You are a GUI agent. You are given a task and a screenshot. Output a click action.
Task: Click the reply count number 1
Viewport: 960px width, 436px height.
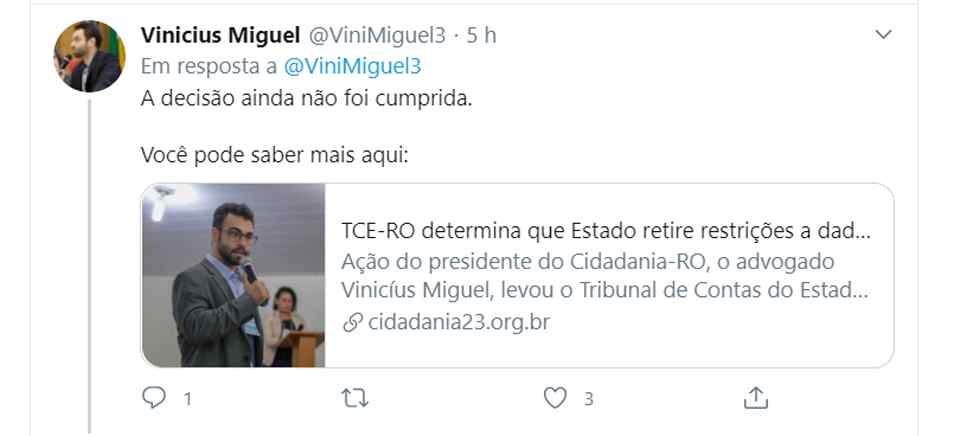tap(186, 399)
